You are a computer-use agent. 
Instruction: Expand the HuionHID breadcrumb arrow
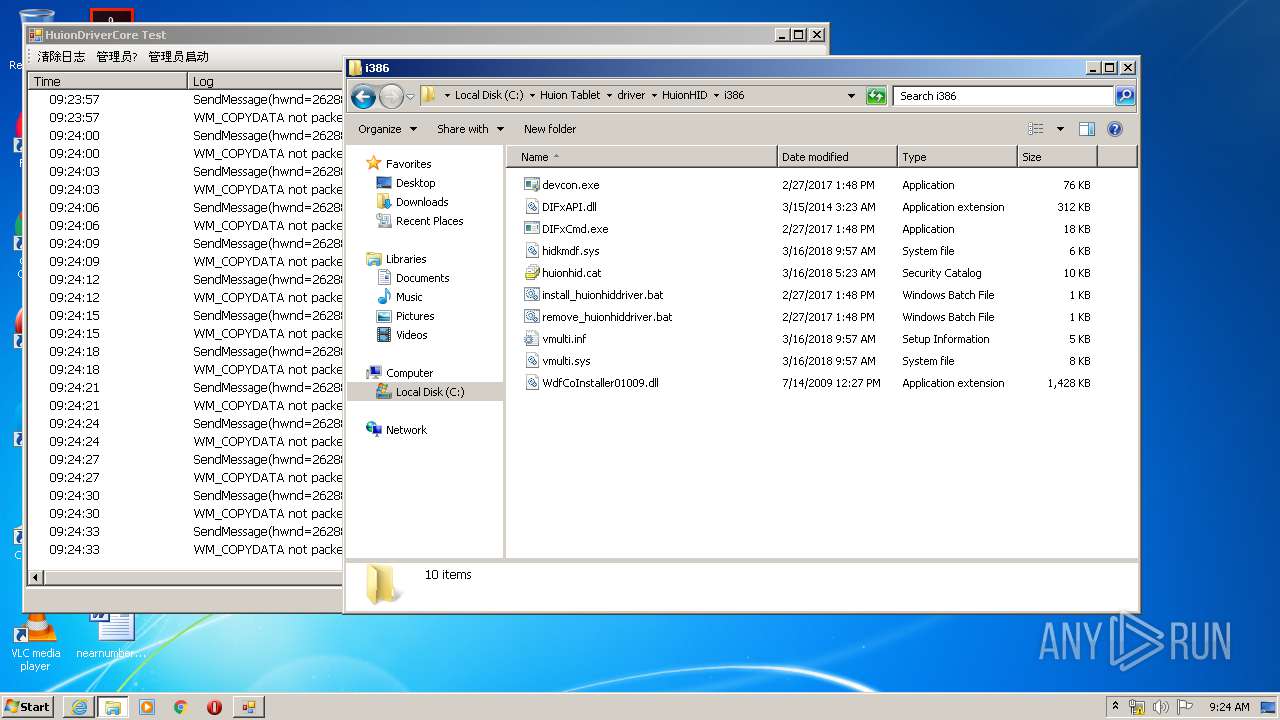pyautogui.click(x=715, y=96)
